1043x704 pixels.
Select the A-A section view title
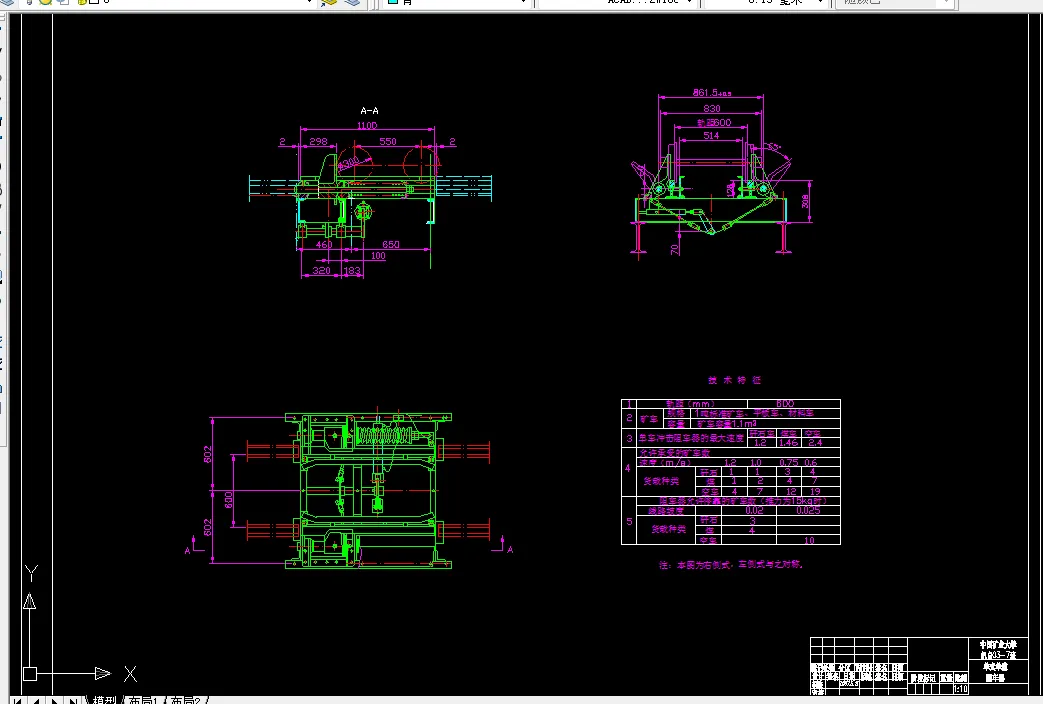[x=369, y=110]
